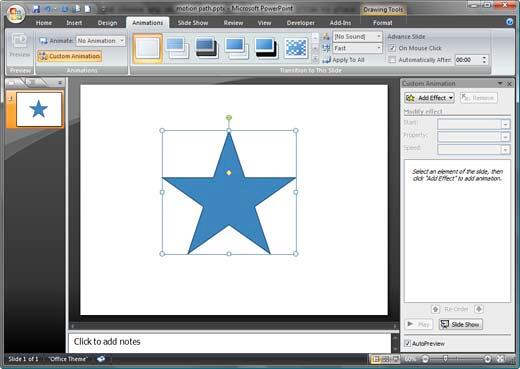
Task: Select the fifth transition with black base
Action: [x=266, y=48]
